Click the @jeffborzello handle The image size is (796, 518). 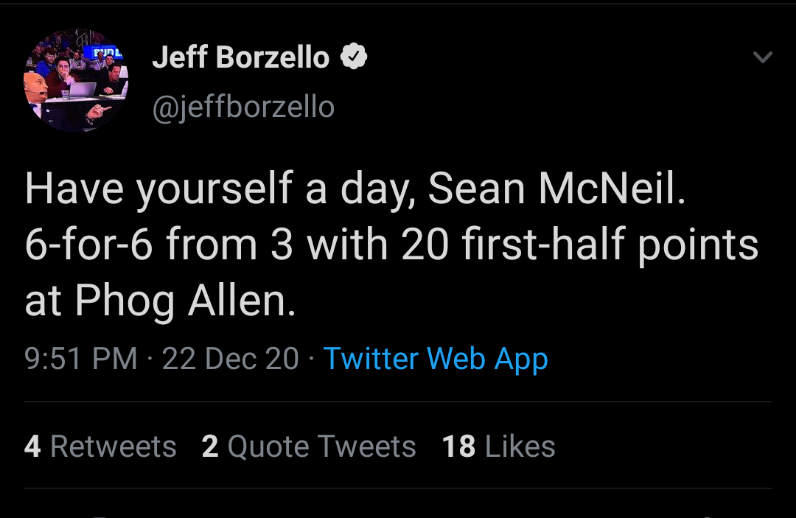(x=243, y=106)
